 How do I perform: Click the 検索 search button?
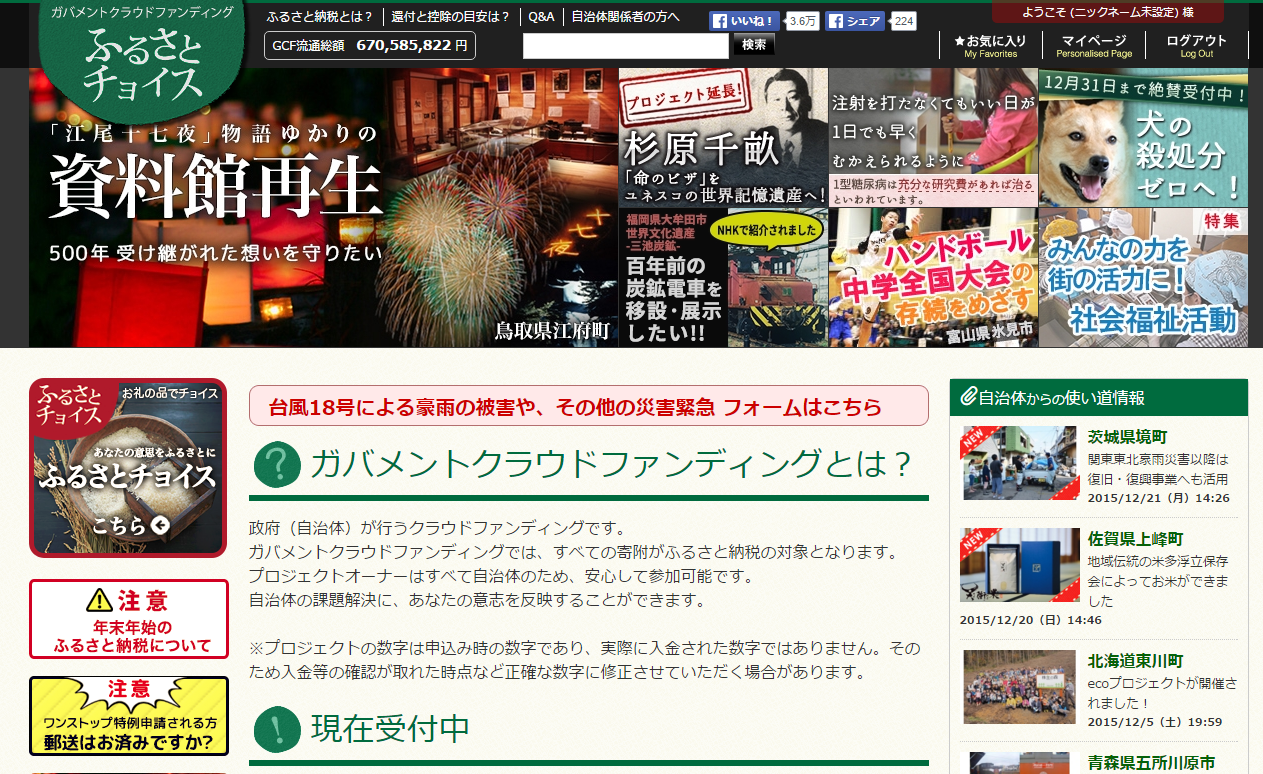click(x=754, y=45)
